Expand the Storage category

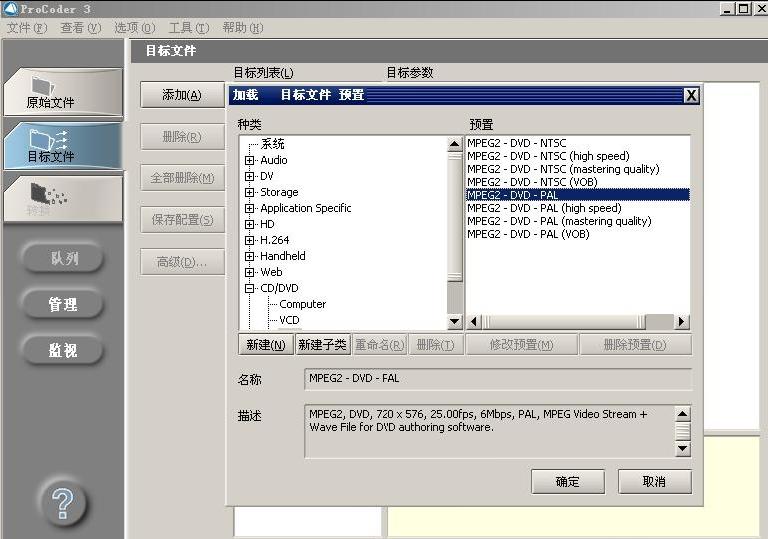coord(249,192)
